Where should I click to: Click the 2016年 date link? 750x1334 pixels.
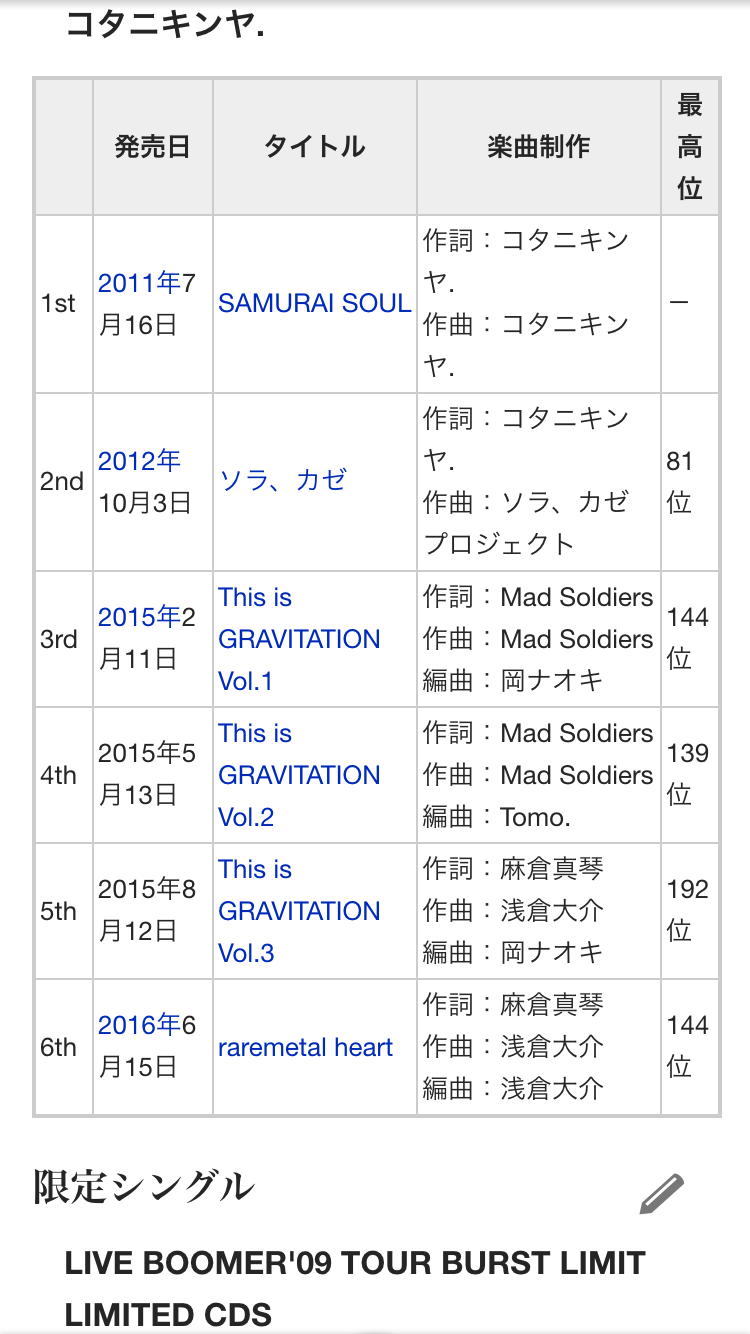coord(139,1025)
